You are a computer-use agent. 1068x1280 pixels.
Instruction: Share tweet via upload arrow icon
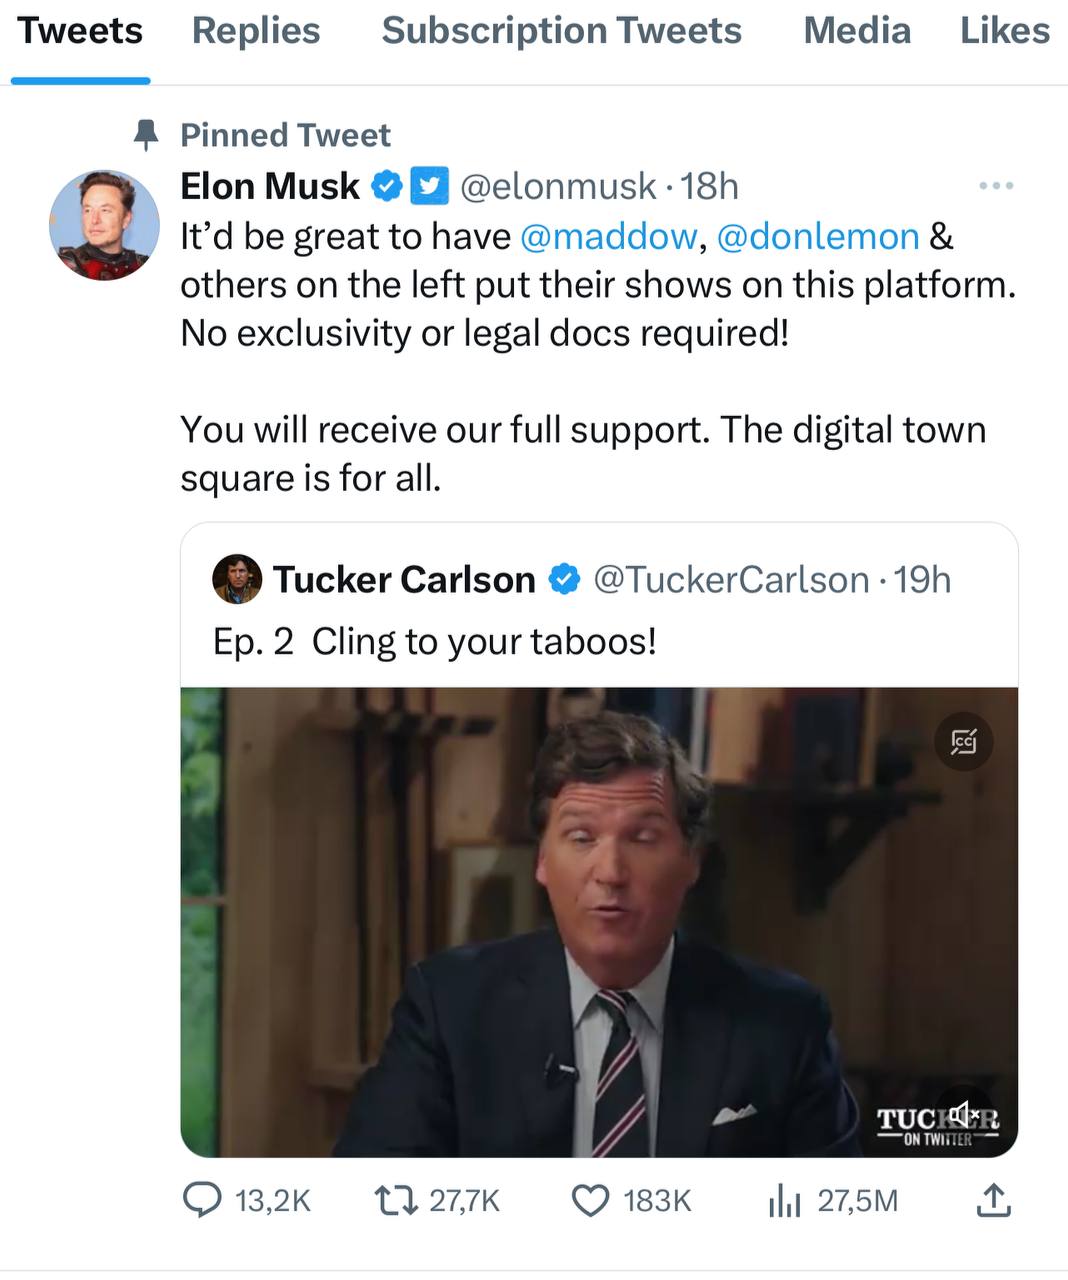992,1199
